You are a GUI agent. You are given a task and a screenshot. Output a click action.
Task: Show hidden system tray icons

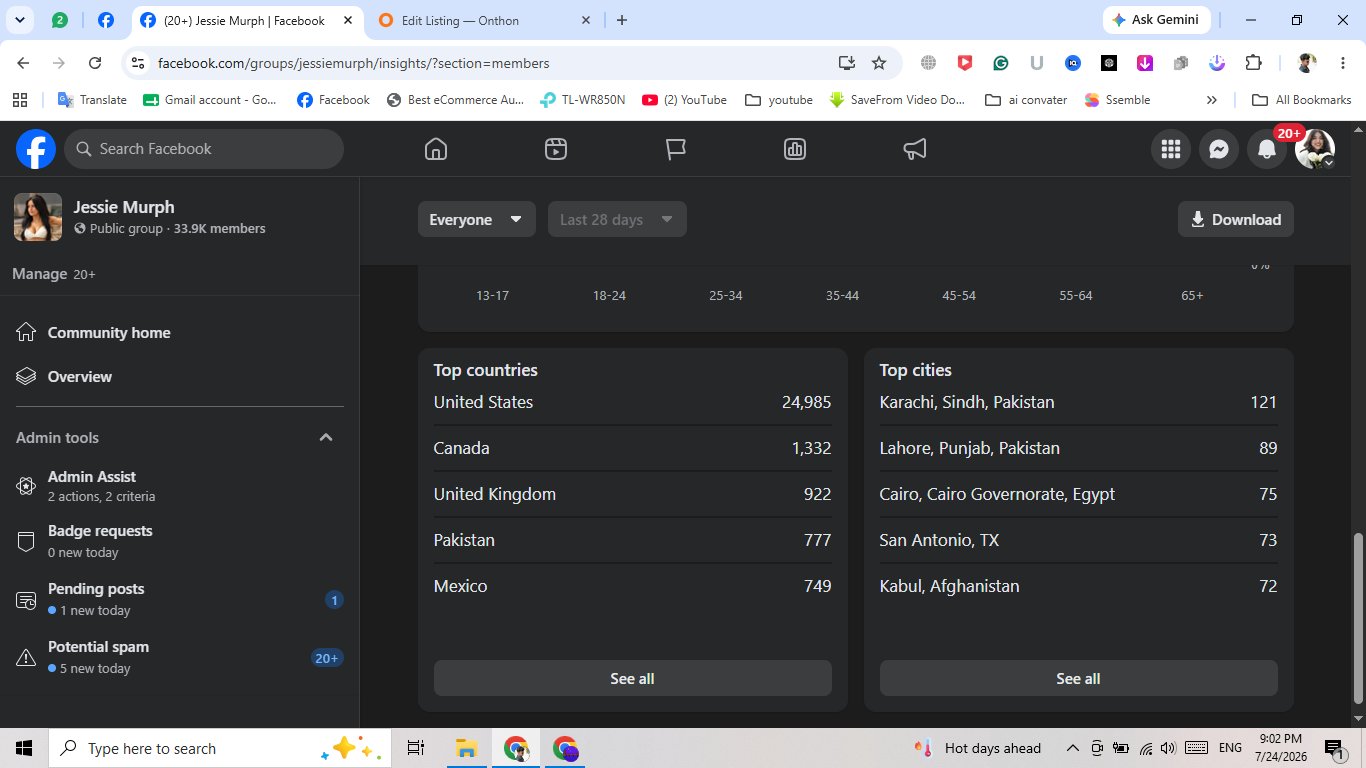pyautogui.click(x=1072, y=748)
